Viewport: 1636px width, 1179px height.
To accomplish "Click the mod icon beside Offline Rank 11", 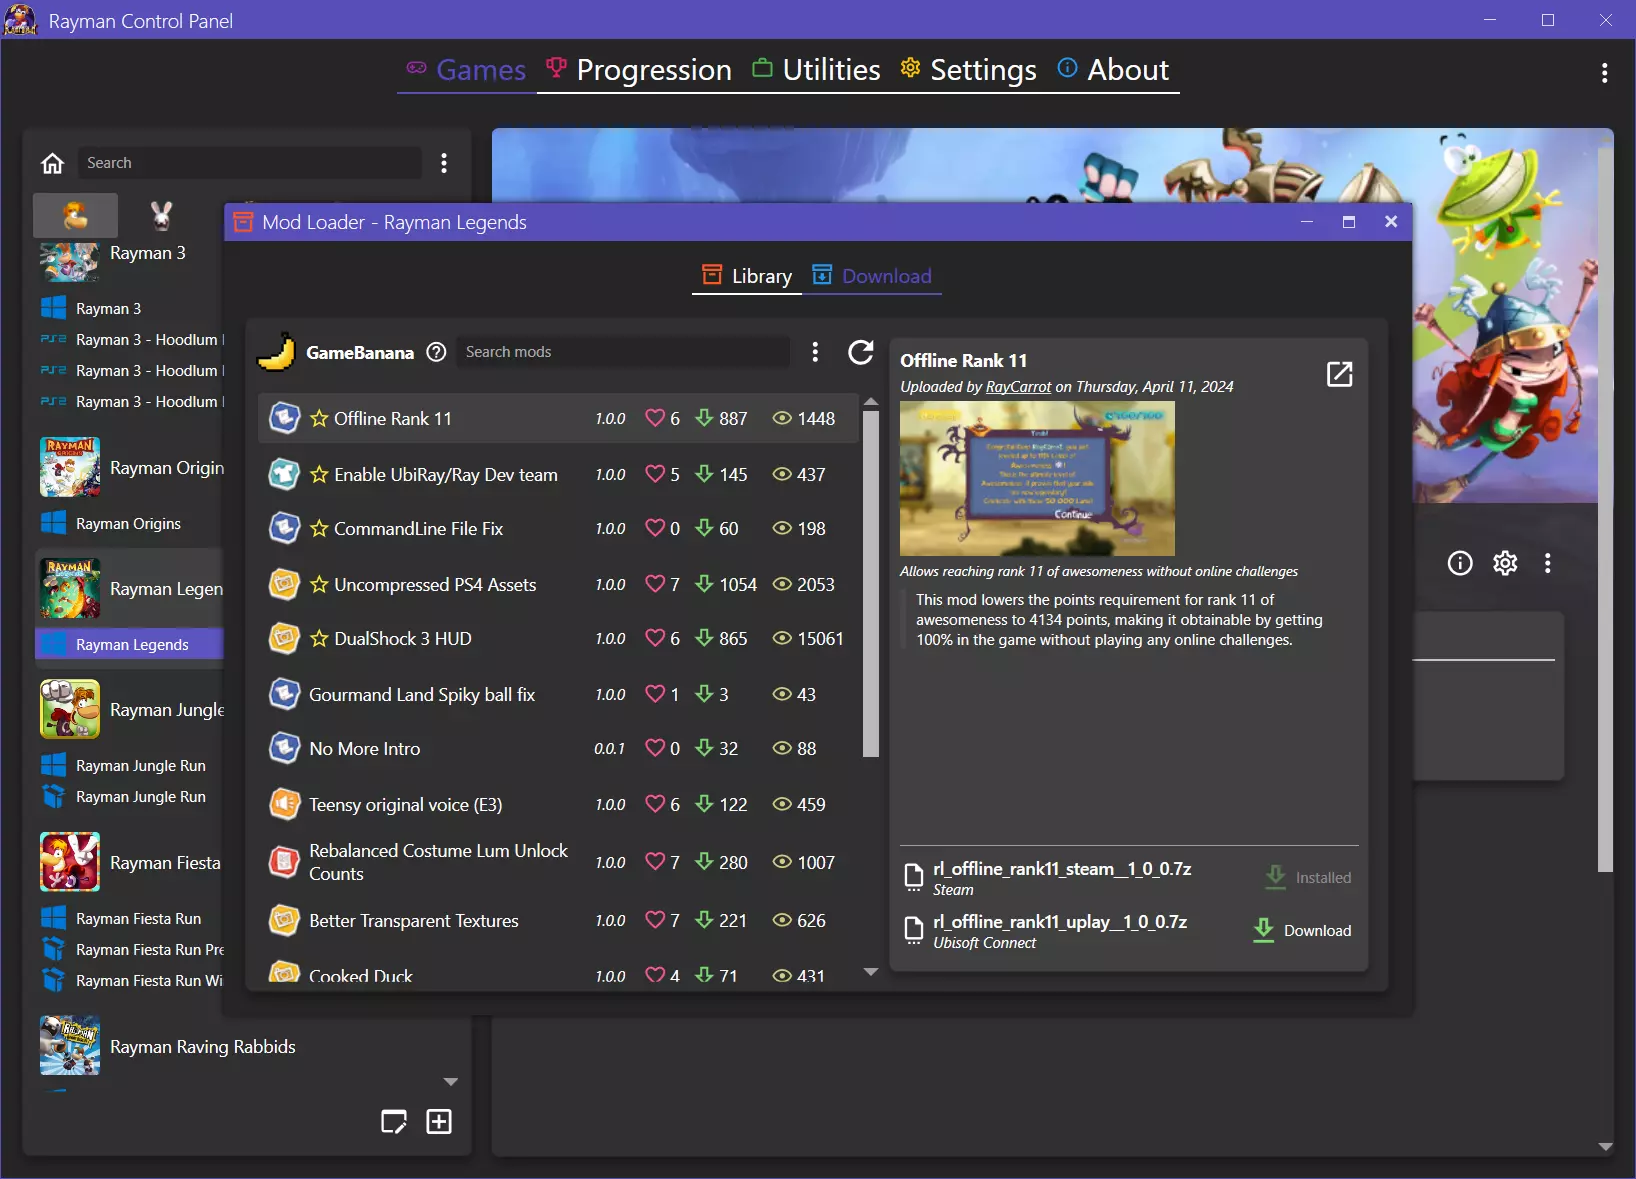I will pos(285,418).
